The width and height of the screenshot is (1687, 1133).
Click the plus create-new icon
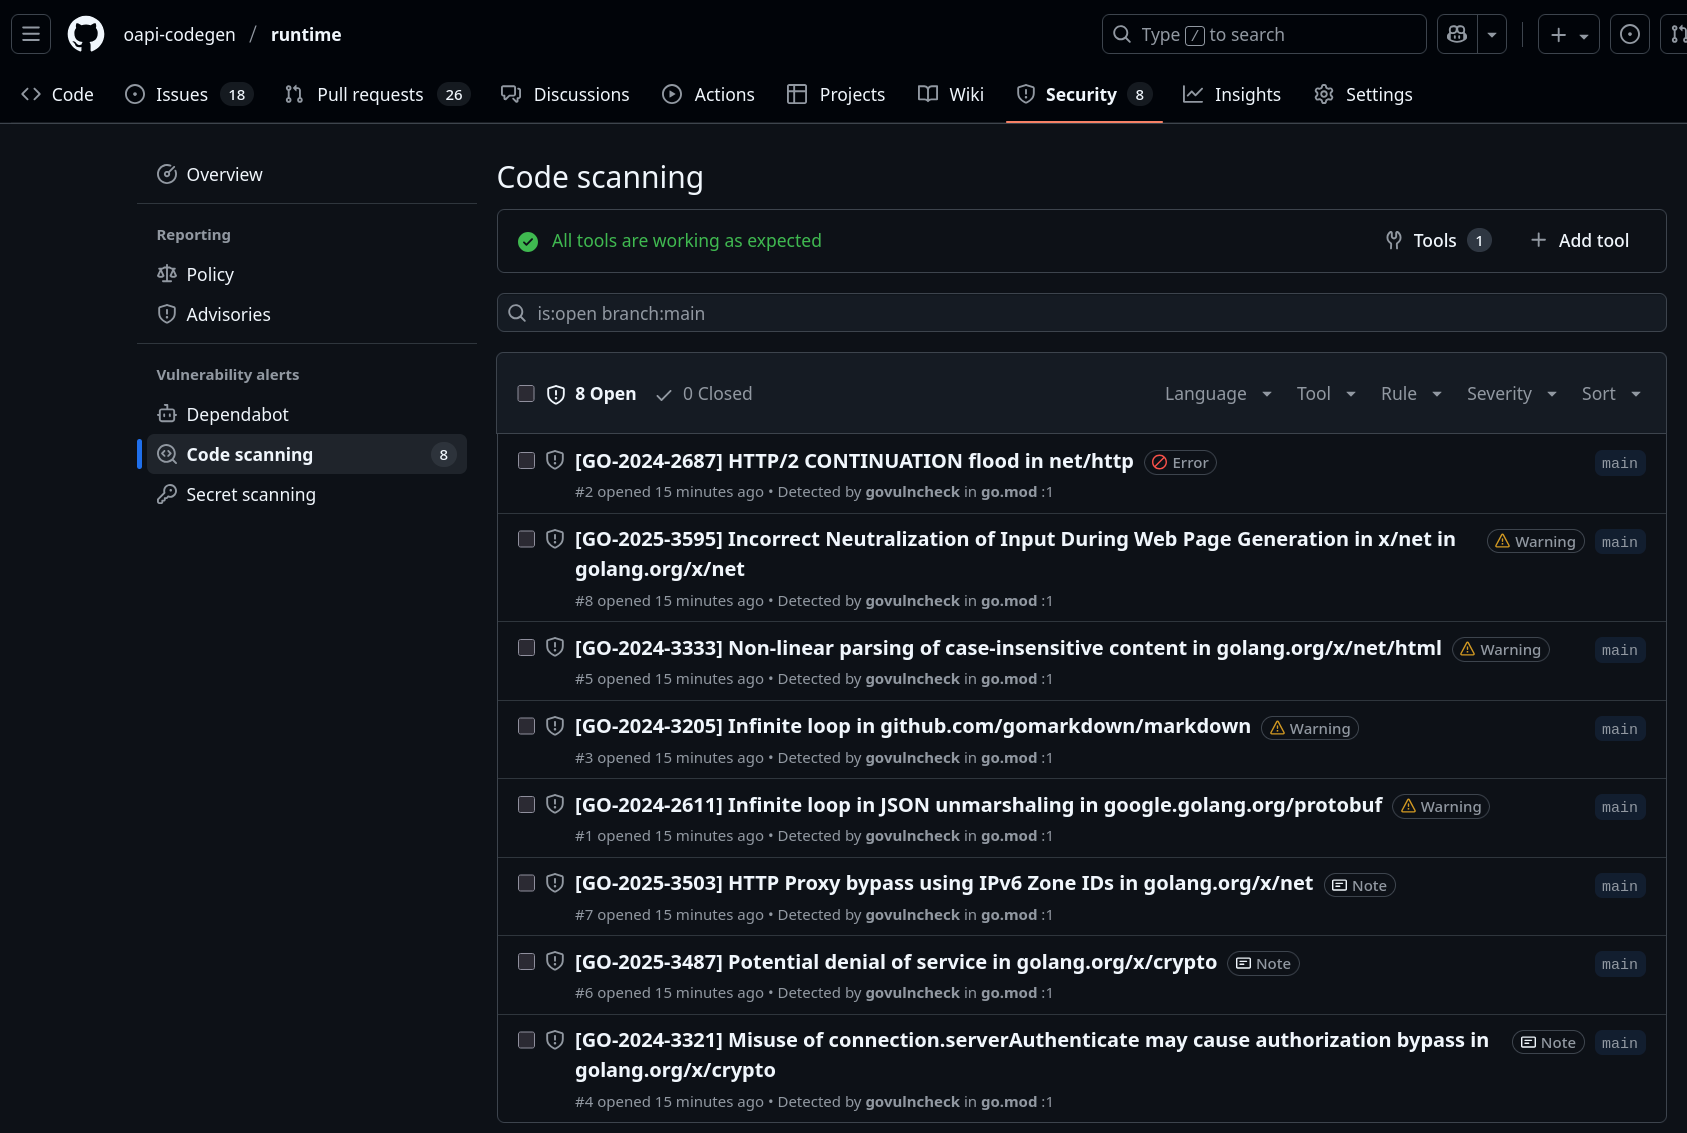(1568, 34)
